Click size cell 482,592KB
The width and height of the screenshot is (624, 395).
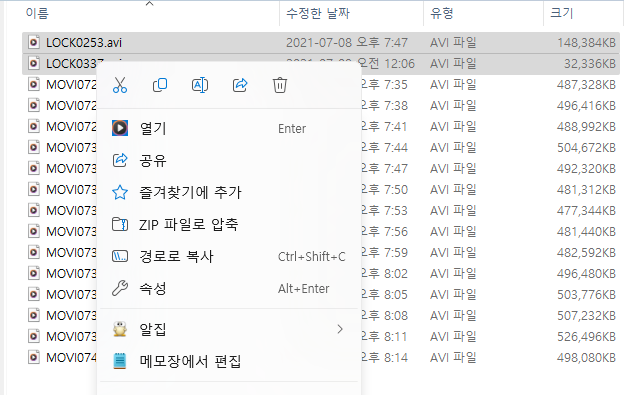(x=587, y=253)
